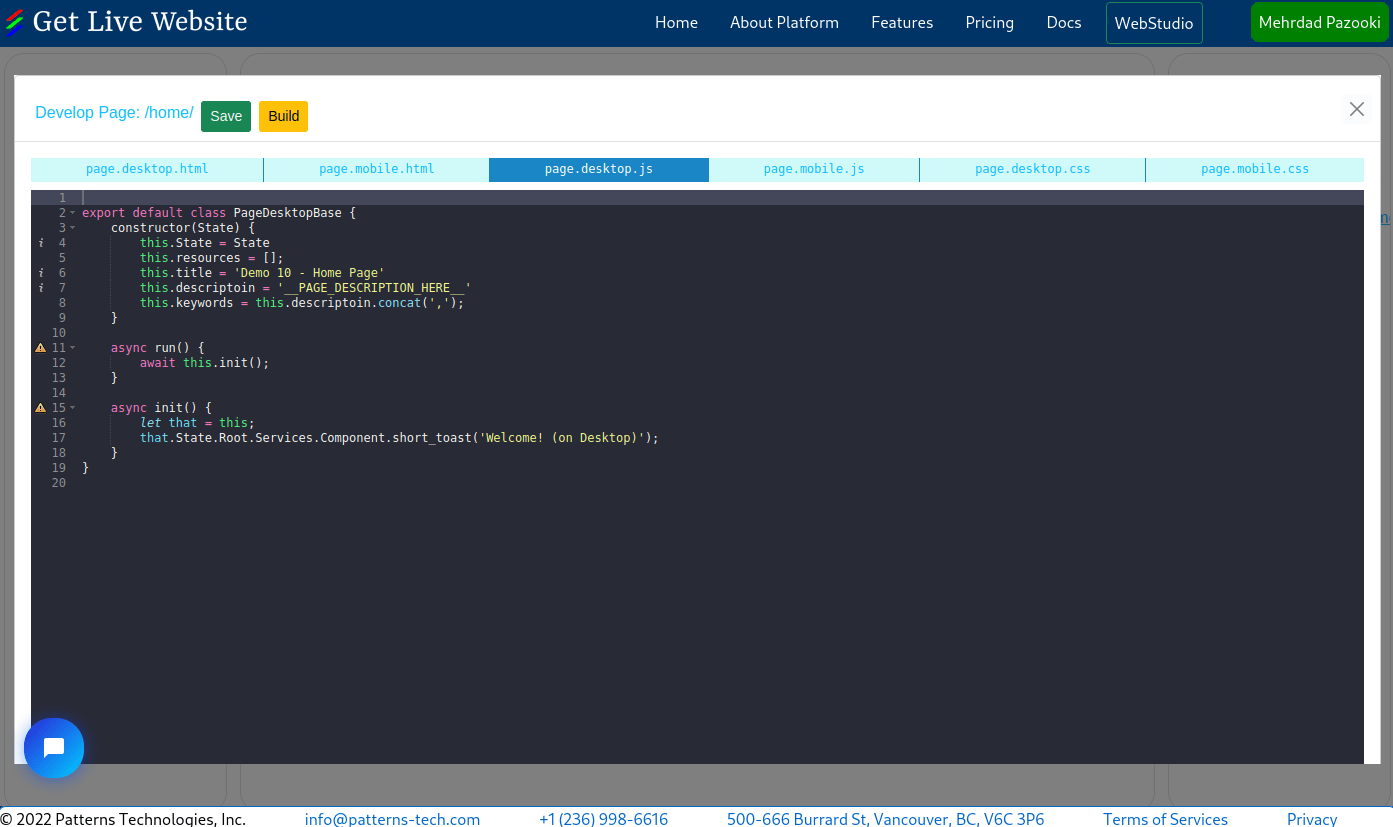Click the Burrard St Vancouver address link
The height and width of the screenshot is (827, 1393).
[x=885, y=819]
